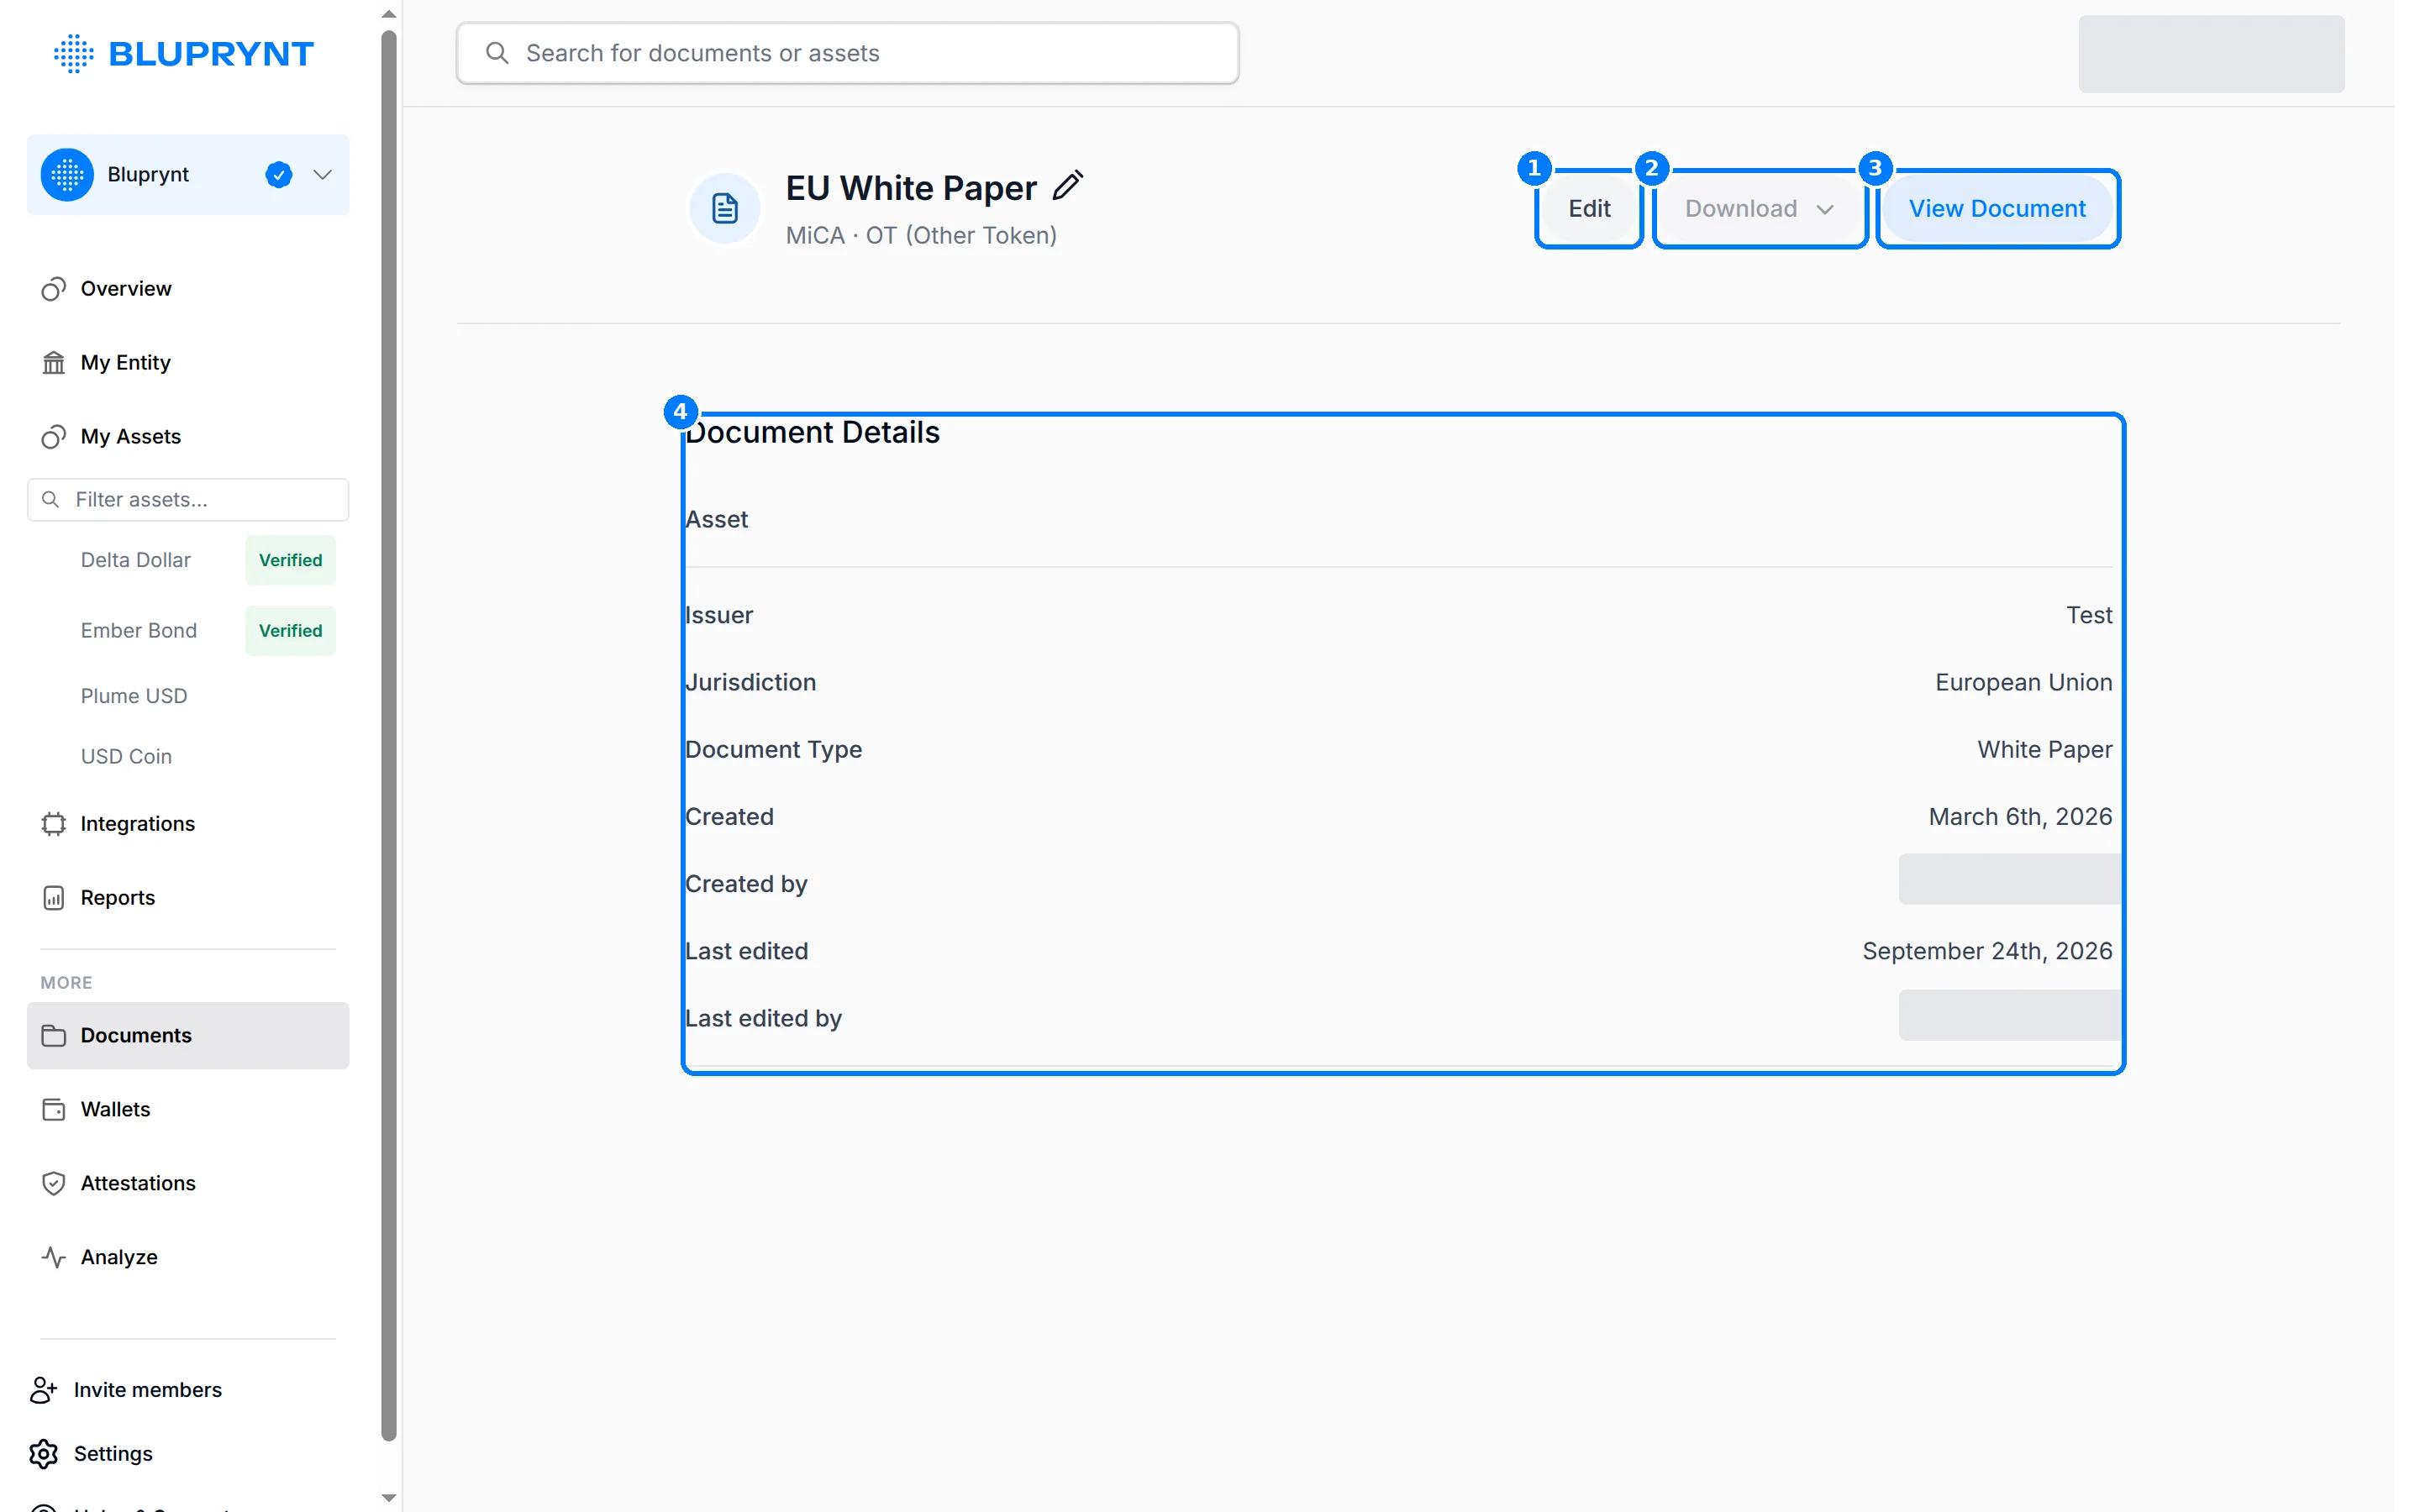The image size is (2420, 1512).
Task: Click the sidebar scrollbar up arrow
Action: click(x=389, y=14)
